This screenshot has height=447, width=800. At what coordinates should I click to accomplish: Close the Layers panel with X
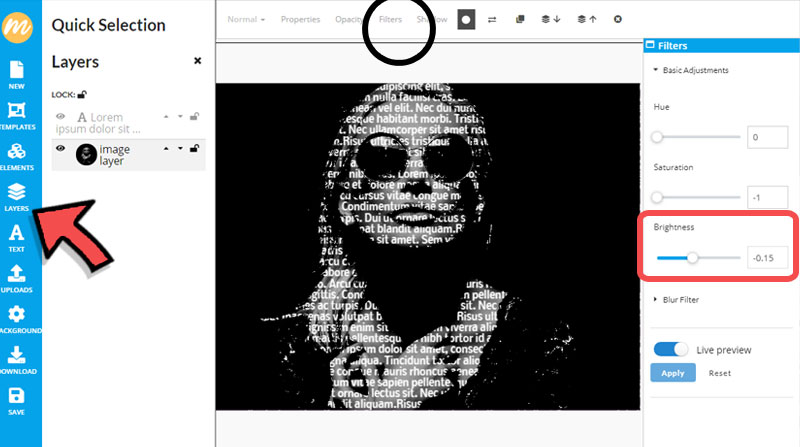coord(197,61)
